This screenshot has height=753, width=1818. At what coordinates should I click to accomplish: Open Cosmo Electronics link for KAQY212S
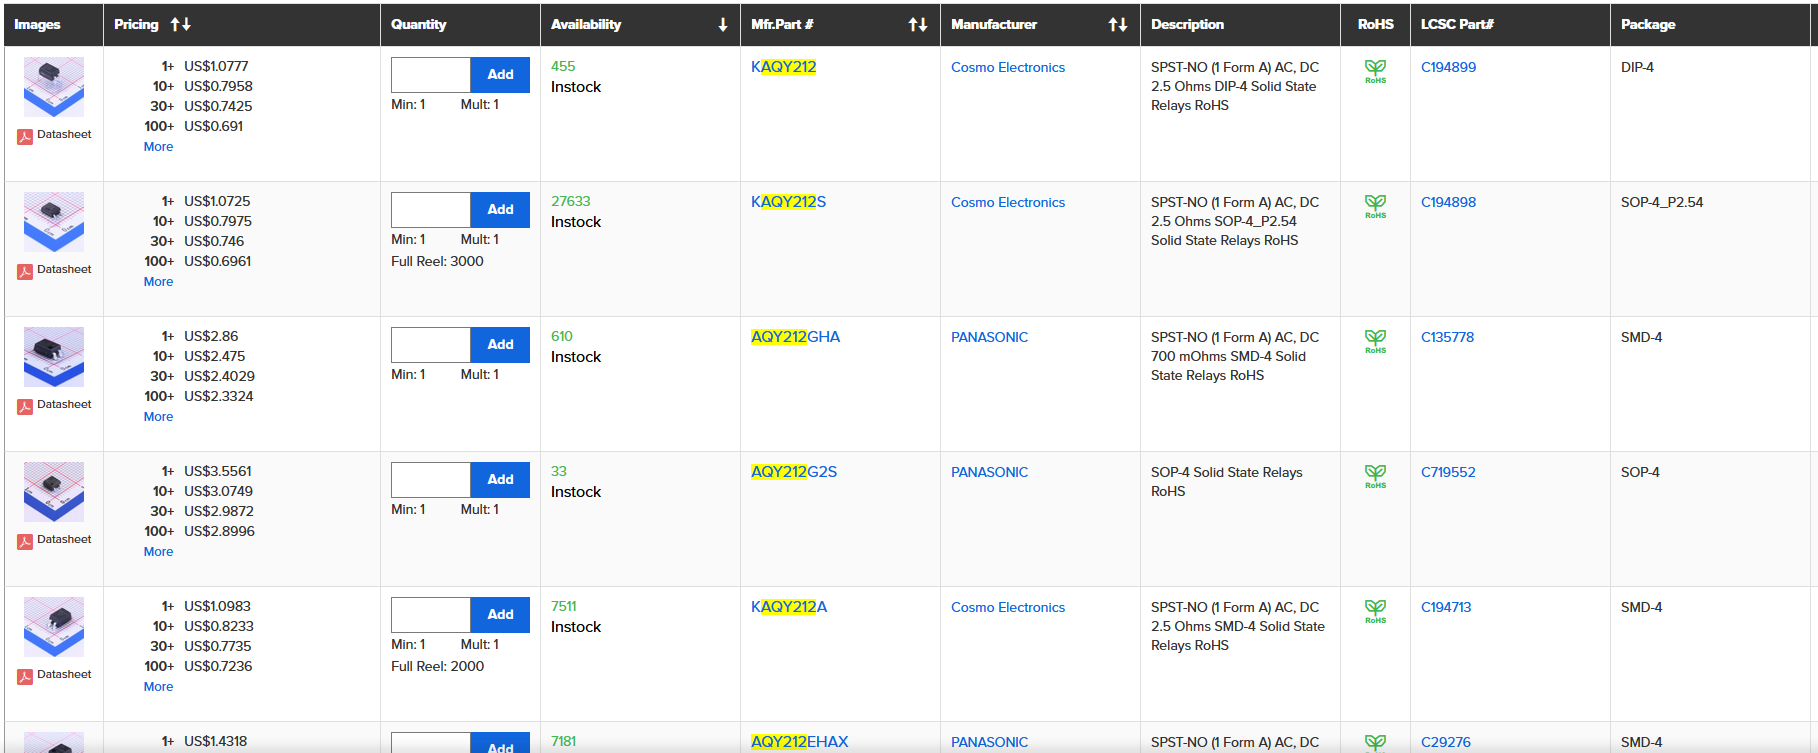click(x=1008, y=202)
